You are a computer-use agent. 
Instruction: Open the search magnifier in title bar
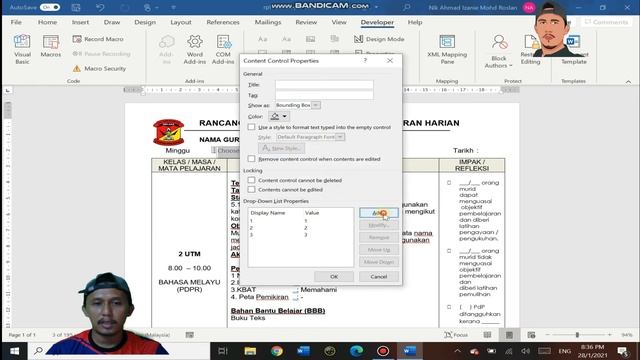(406, 7)
